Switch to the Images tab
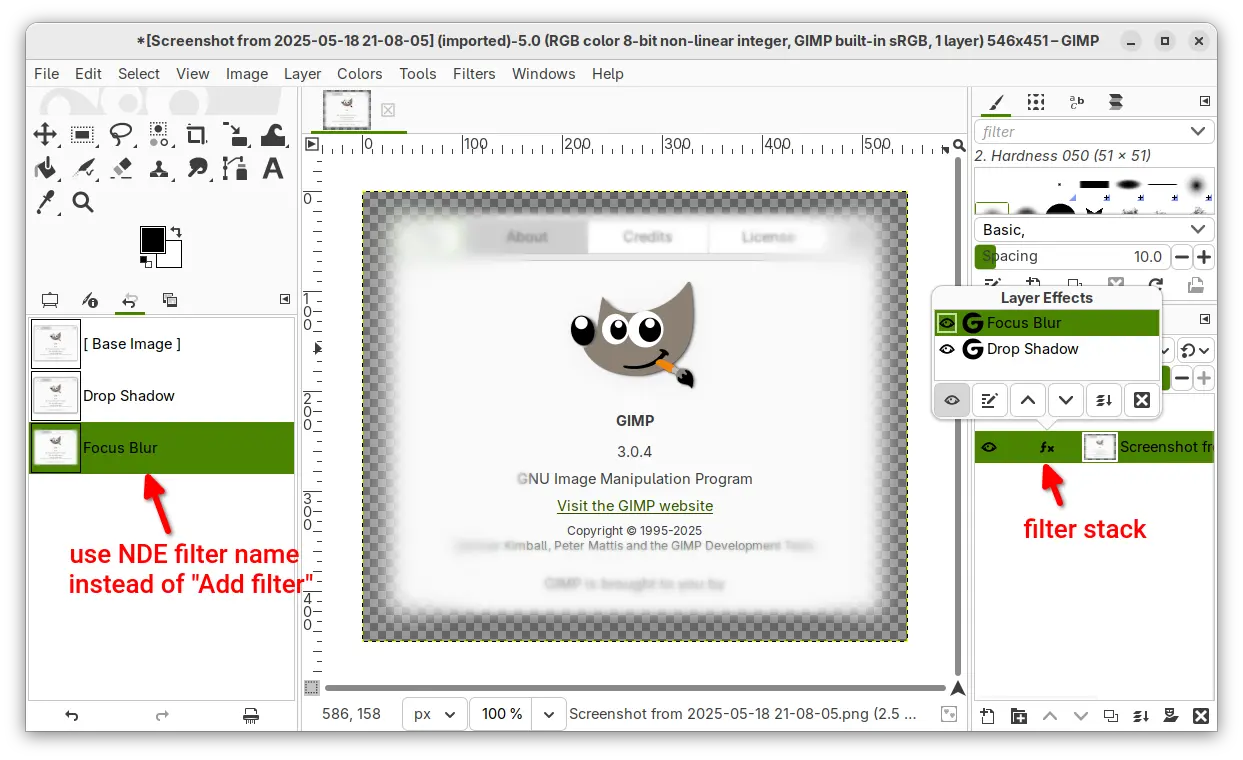 tap(169, 300)
